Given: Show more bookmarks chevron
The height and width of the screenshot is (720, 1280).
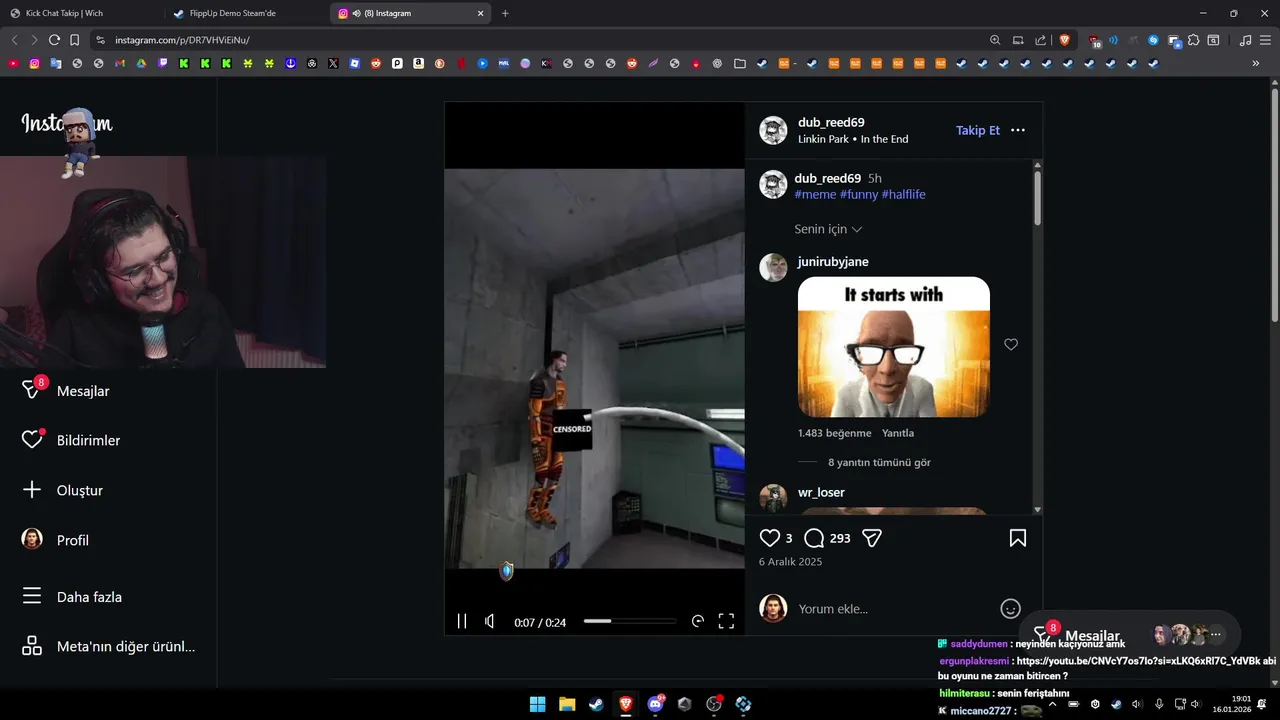Looking at the screenshot, I should (1256, 63).
